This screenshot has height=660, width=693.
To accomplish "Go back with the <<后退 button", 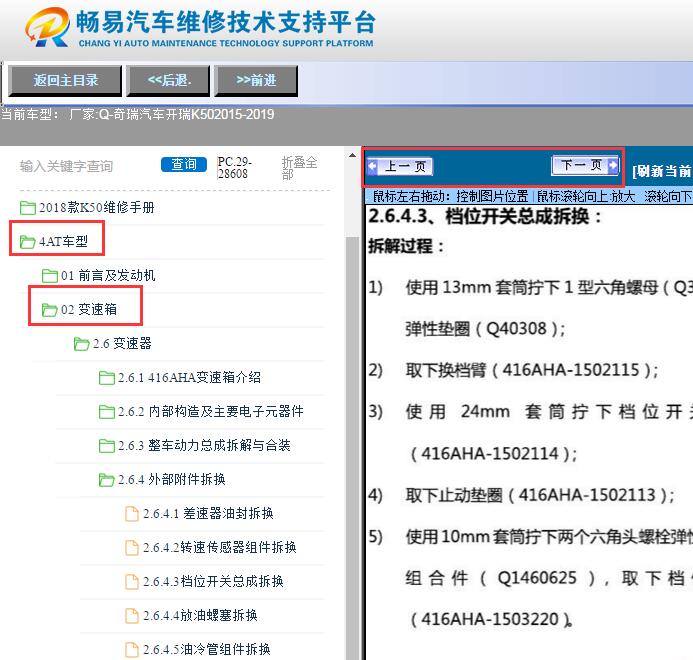I will [x=168, y=80].
